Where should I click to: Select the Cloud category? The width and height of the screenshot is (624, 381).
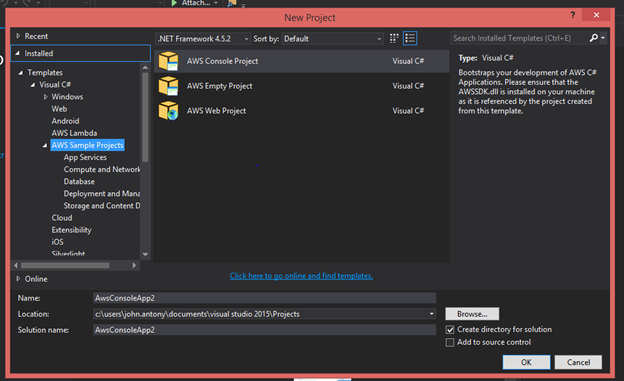click(62, 218)
